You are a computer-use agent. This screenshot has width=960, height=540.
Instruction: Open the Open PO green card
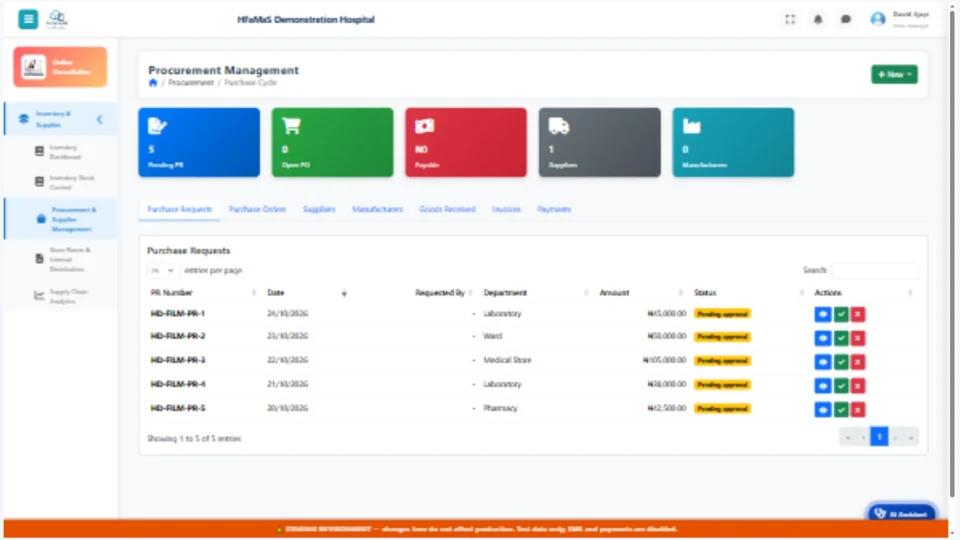click(x=332, y=142)
